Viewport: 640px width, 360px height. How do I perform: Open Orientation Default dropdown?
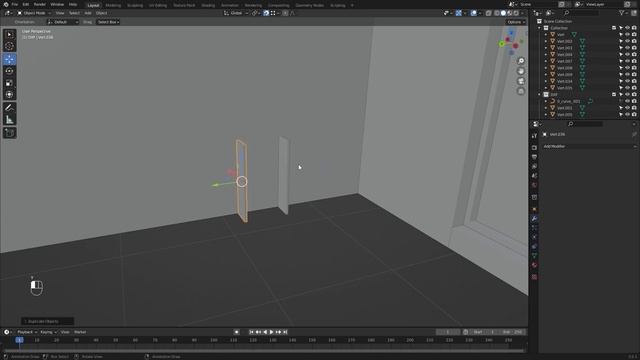(62, 22)
